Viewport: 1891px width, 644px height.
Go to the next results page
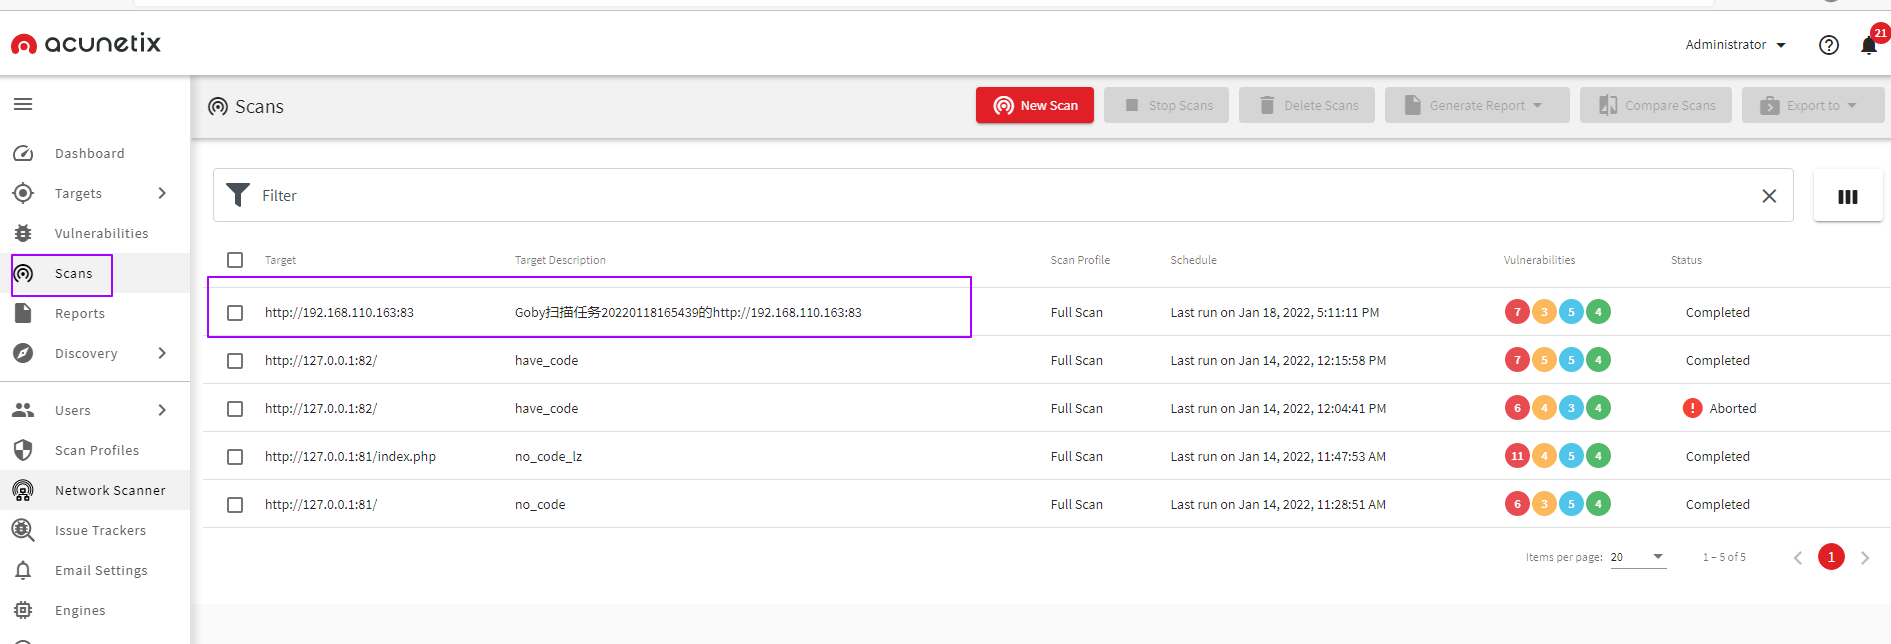click(1865, 558)
